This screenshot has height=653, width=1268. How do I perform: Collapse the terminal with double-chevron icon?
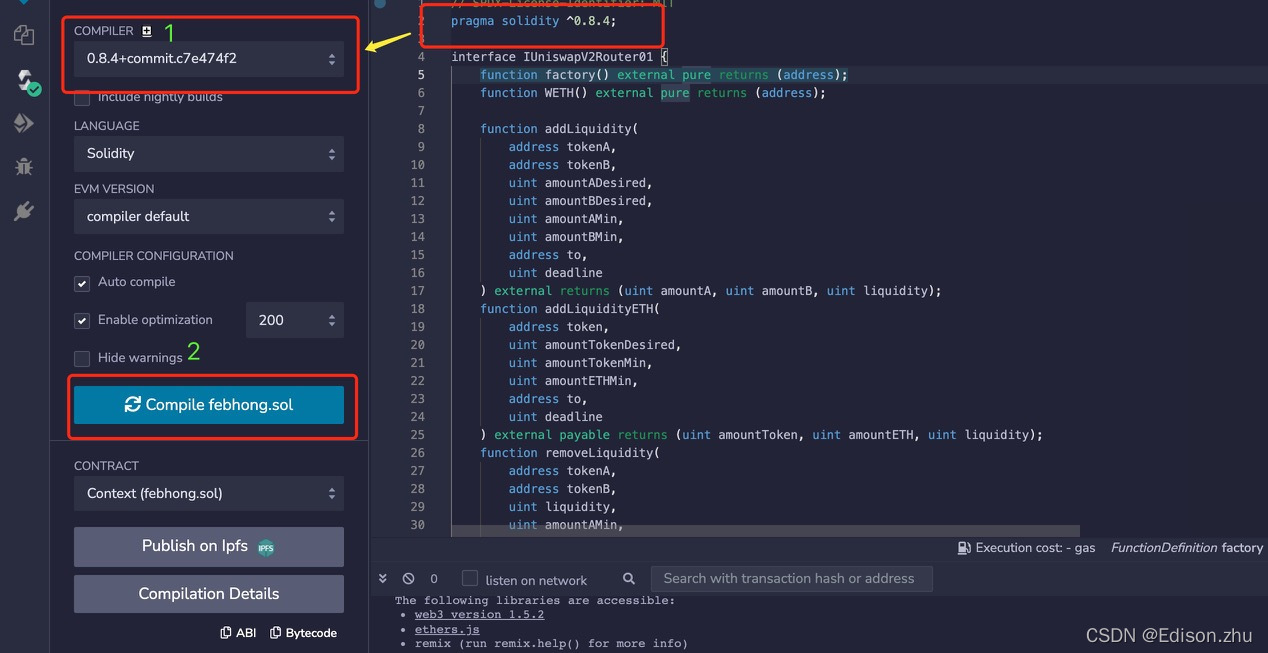[382, 578]
